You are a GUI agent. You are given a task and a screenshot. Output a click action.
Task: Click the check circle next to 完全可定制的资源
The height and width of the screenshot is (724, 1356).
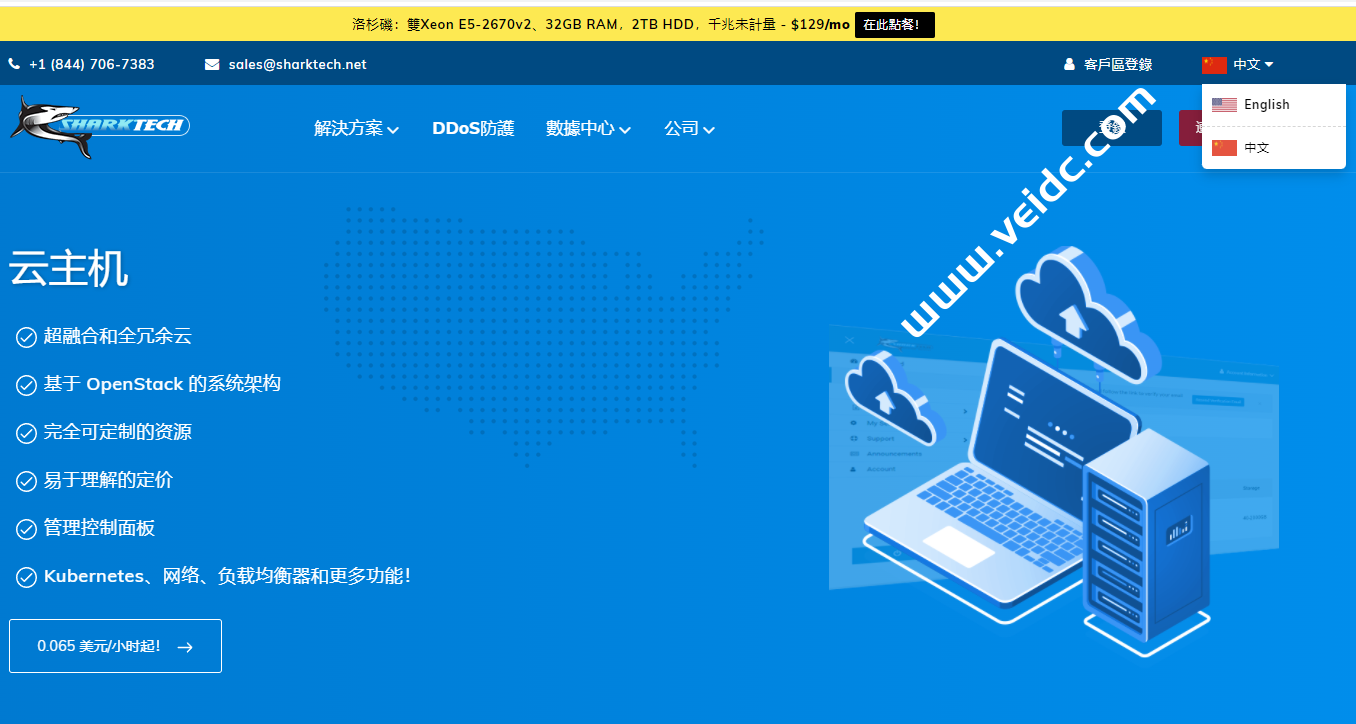(x=26, y=432)
